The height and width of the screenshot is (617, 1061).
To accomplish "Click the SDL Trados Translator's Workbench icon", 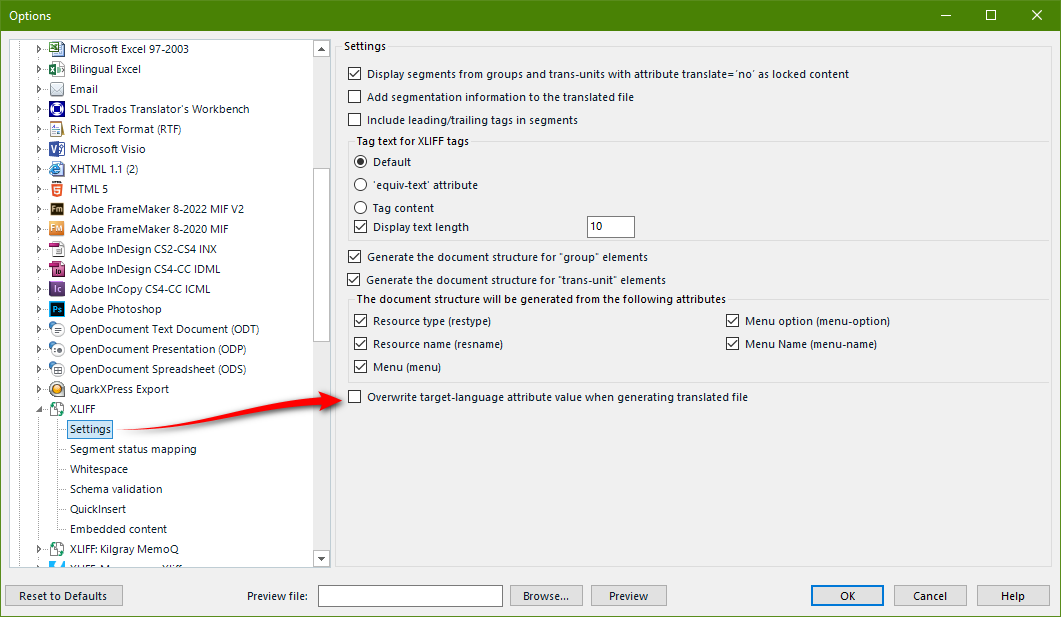I will click(58, 109).
